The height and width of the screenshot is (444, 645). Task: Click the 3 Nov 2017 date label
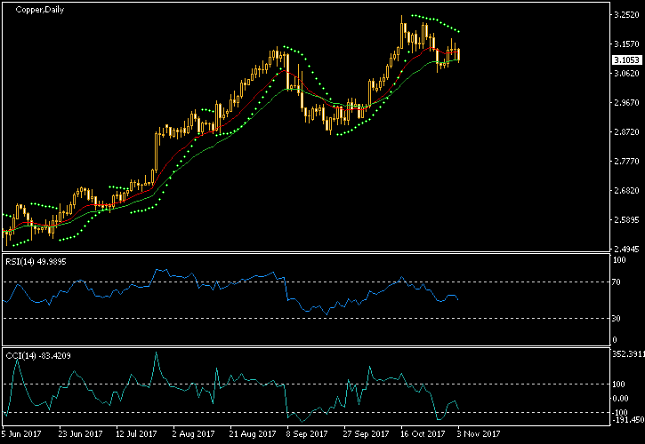click(x=478, y=434)
